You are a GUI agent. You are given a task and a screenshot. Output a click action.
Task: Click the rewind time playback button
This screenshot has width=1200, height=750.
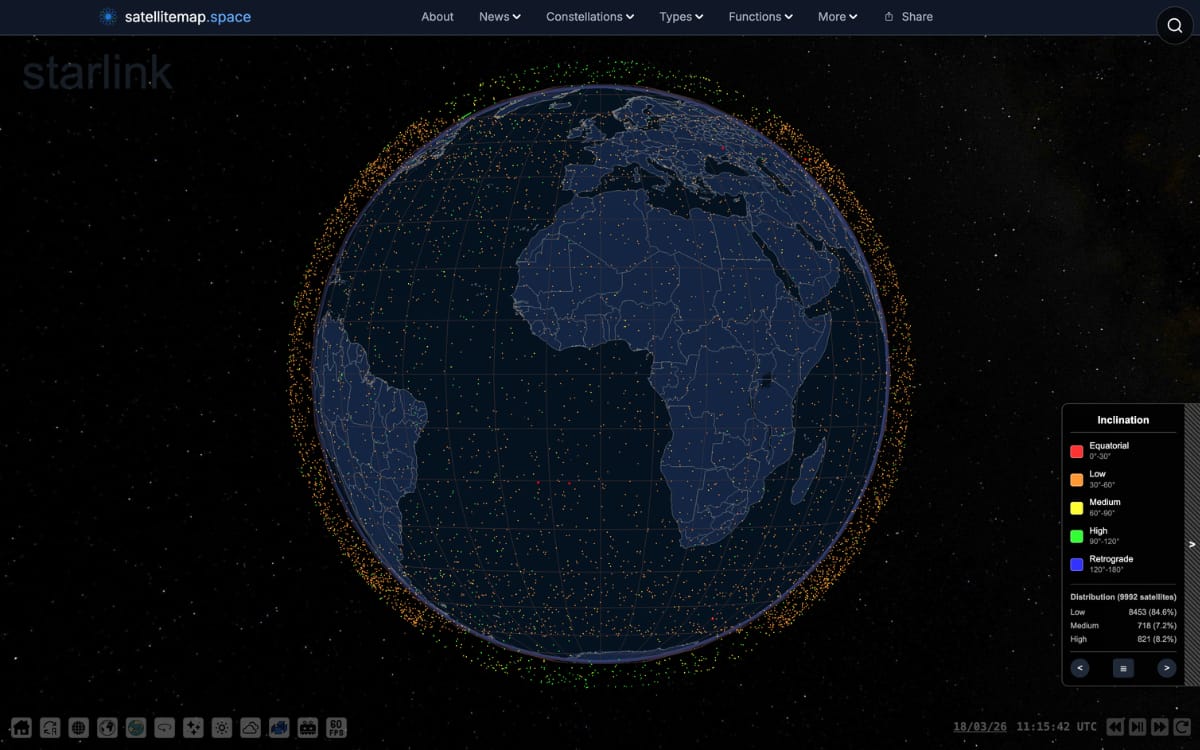tap(1114, 727)
